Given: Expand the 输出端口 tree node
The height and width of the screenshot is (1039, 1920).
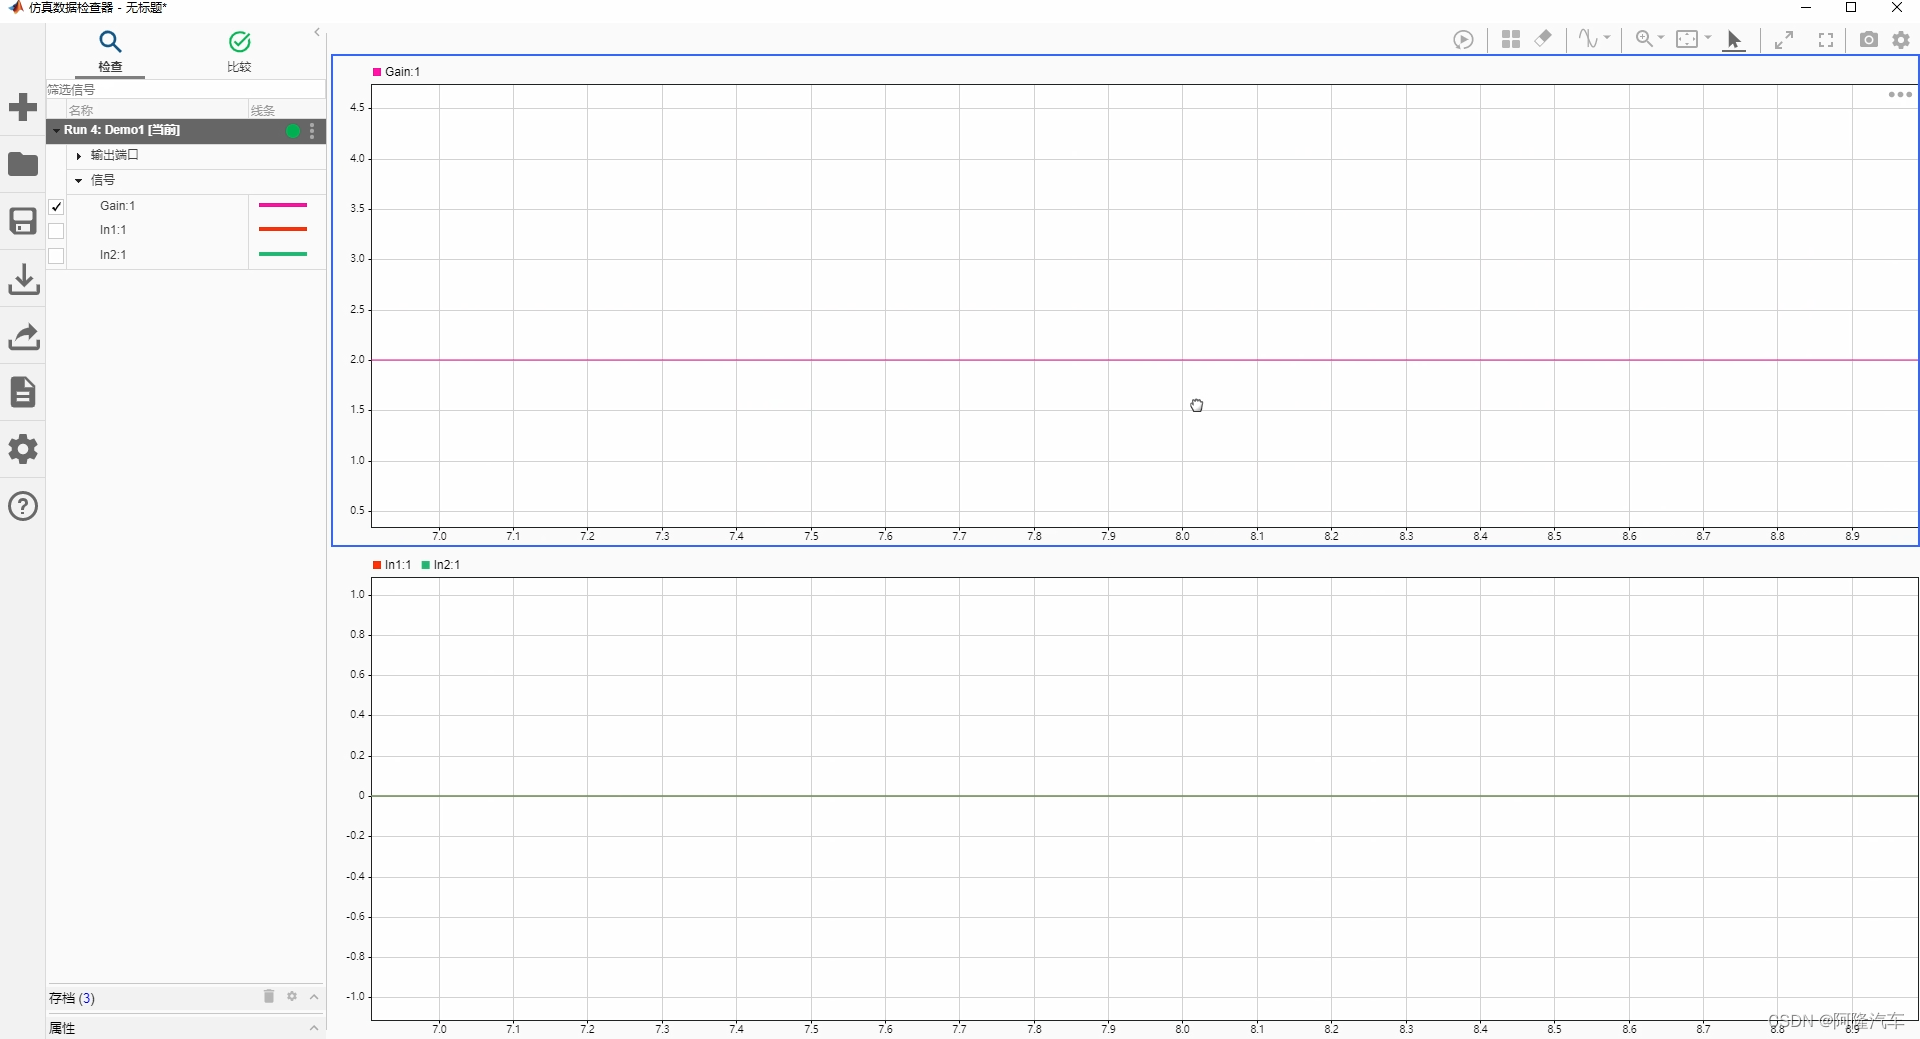Looking at the screenshot, I should point(77,155).
